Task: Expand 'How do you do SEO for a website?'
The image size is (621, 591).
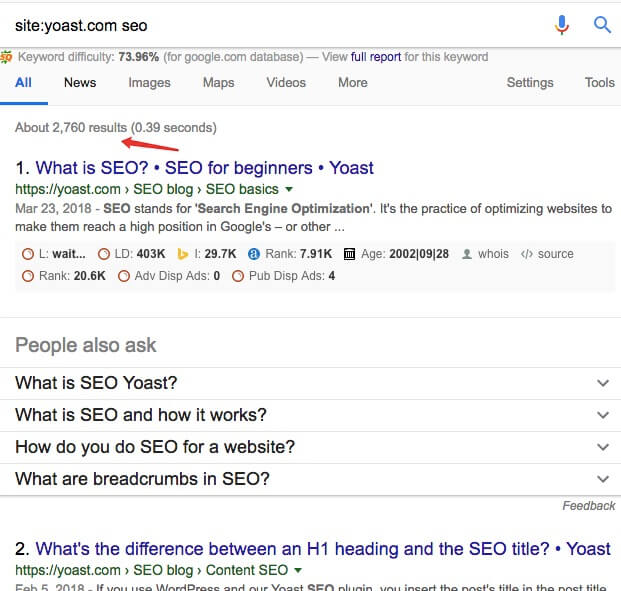Action: click(x=310, y=447)
